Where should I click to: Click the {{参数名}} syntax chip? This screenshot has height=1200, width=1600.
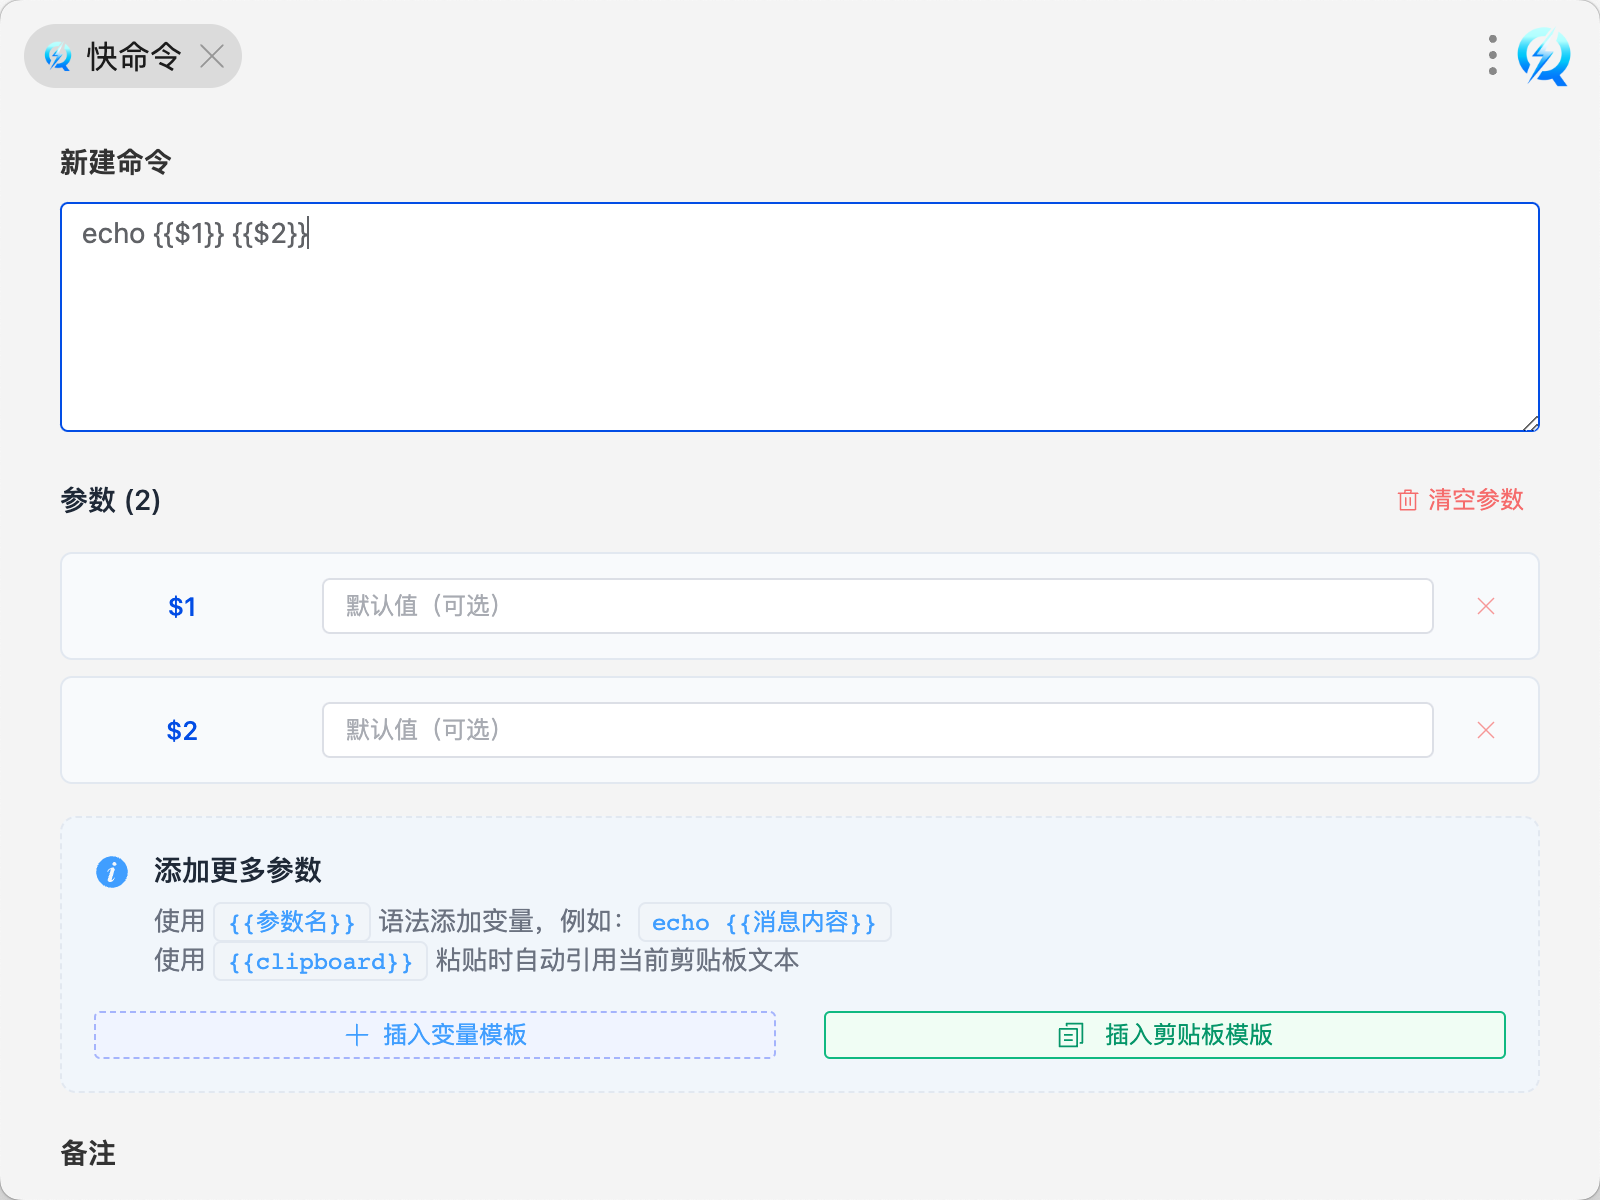click(x=292, y=922)
